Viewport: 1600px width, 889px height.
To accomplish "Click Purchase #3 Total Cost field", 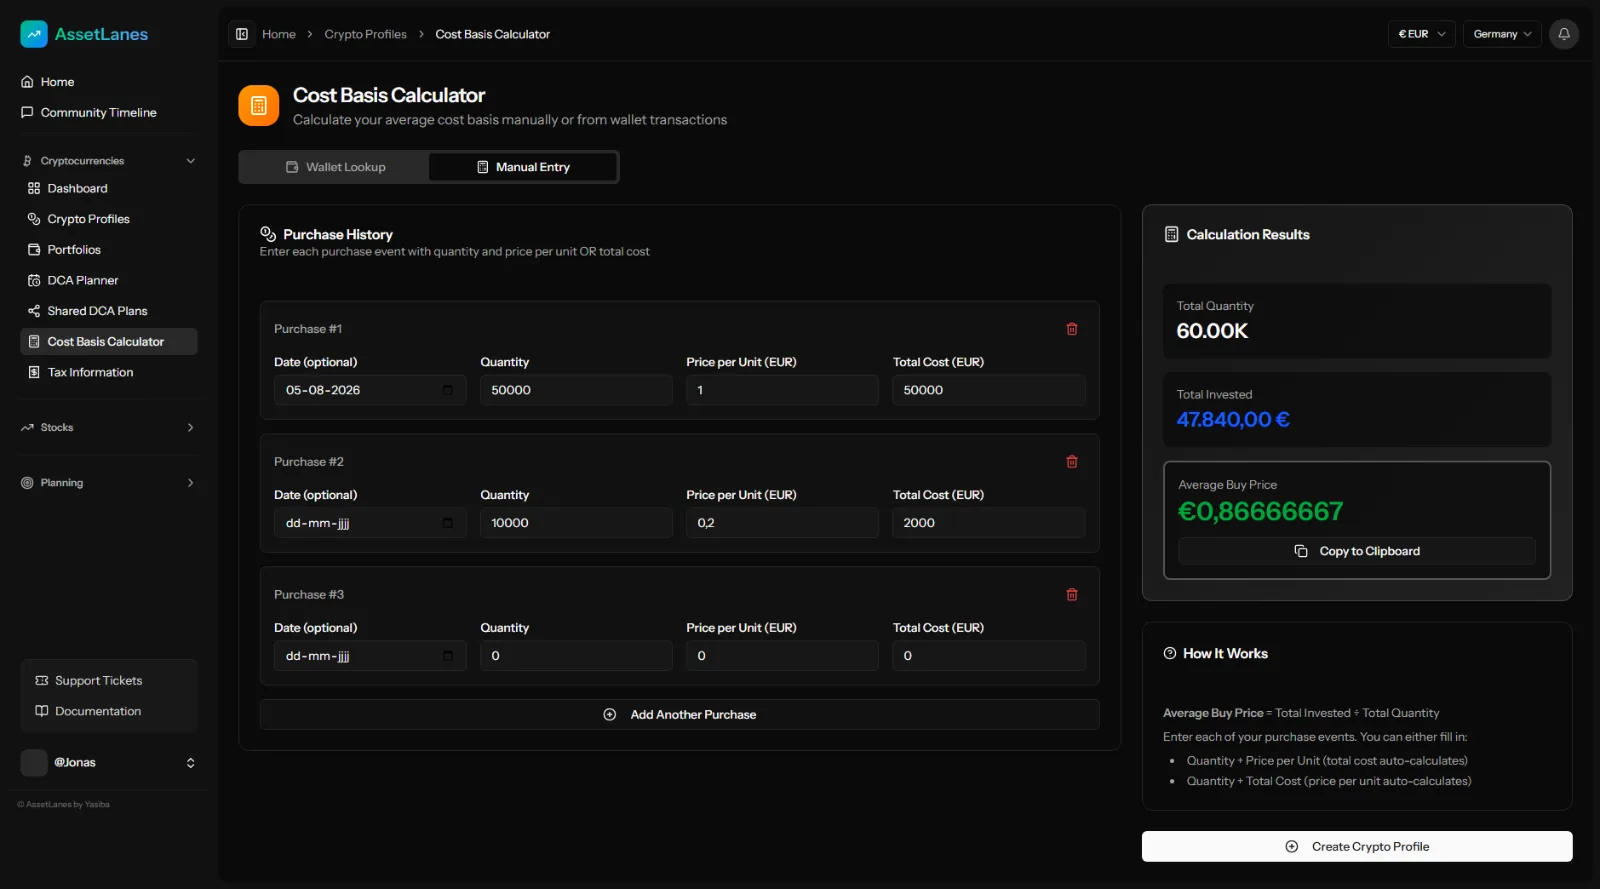I will pos(989,656).
